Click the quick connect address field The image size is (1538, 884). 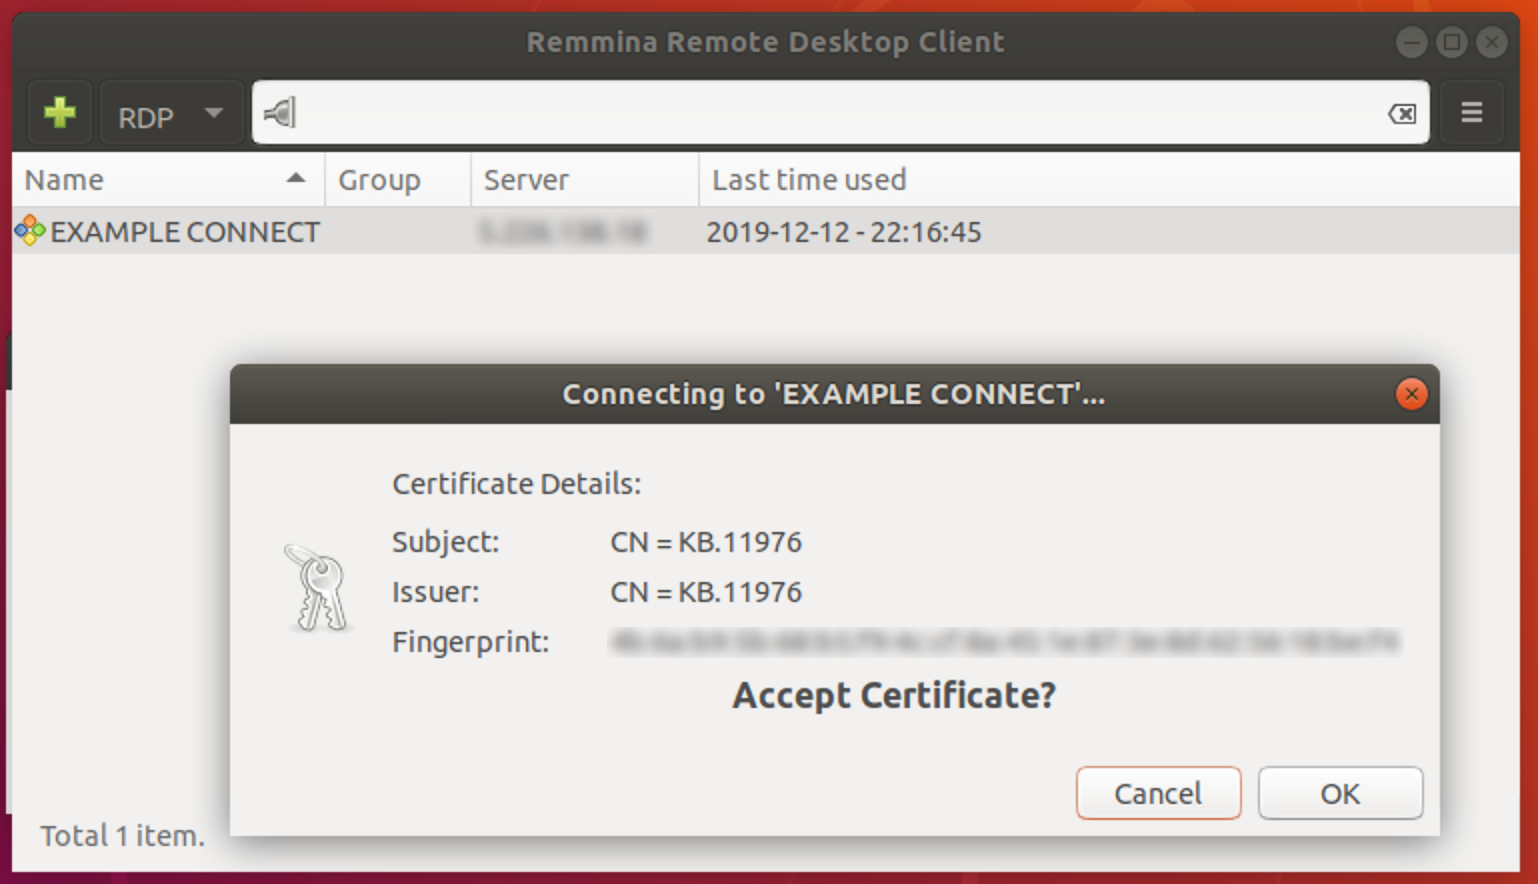840,113
